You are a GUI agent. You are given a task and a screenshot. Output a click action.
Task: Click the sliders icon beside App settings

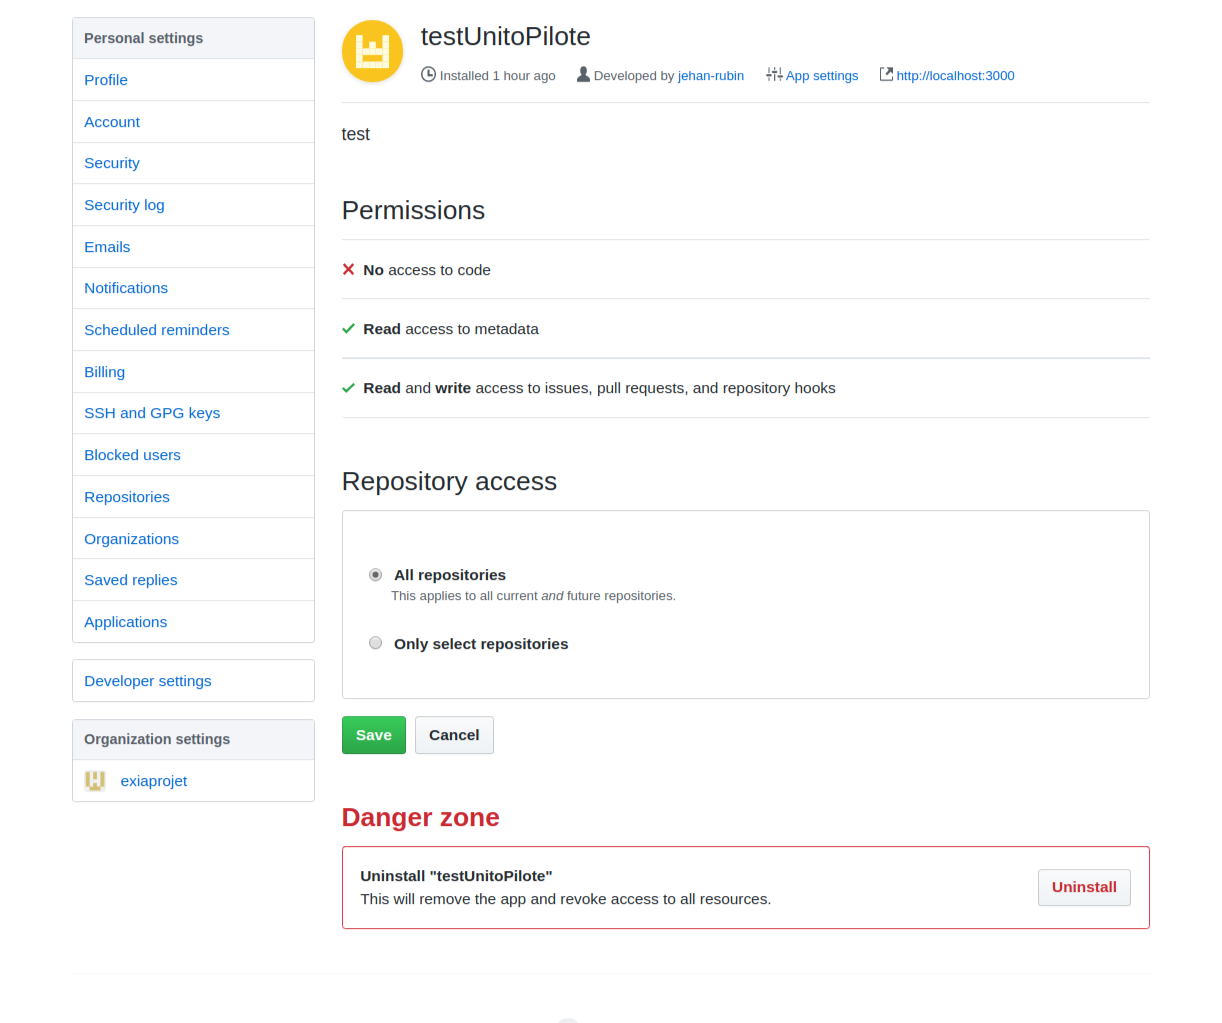(x=774, y=74)
